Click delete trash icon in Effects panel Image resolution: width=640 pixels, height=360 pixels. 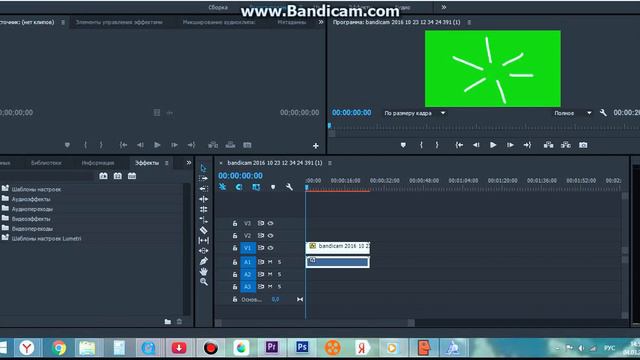click(x=179, y=322)
